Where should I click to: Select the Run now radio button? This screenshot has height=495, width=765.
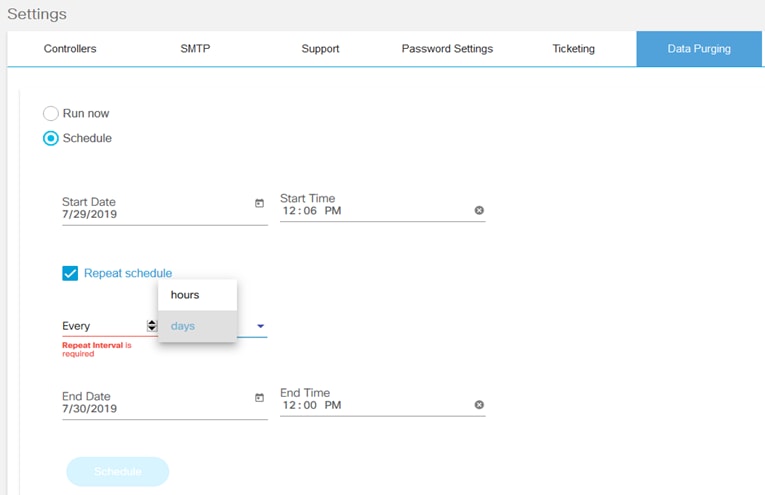click(x=51, y=114)
